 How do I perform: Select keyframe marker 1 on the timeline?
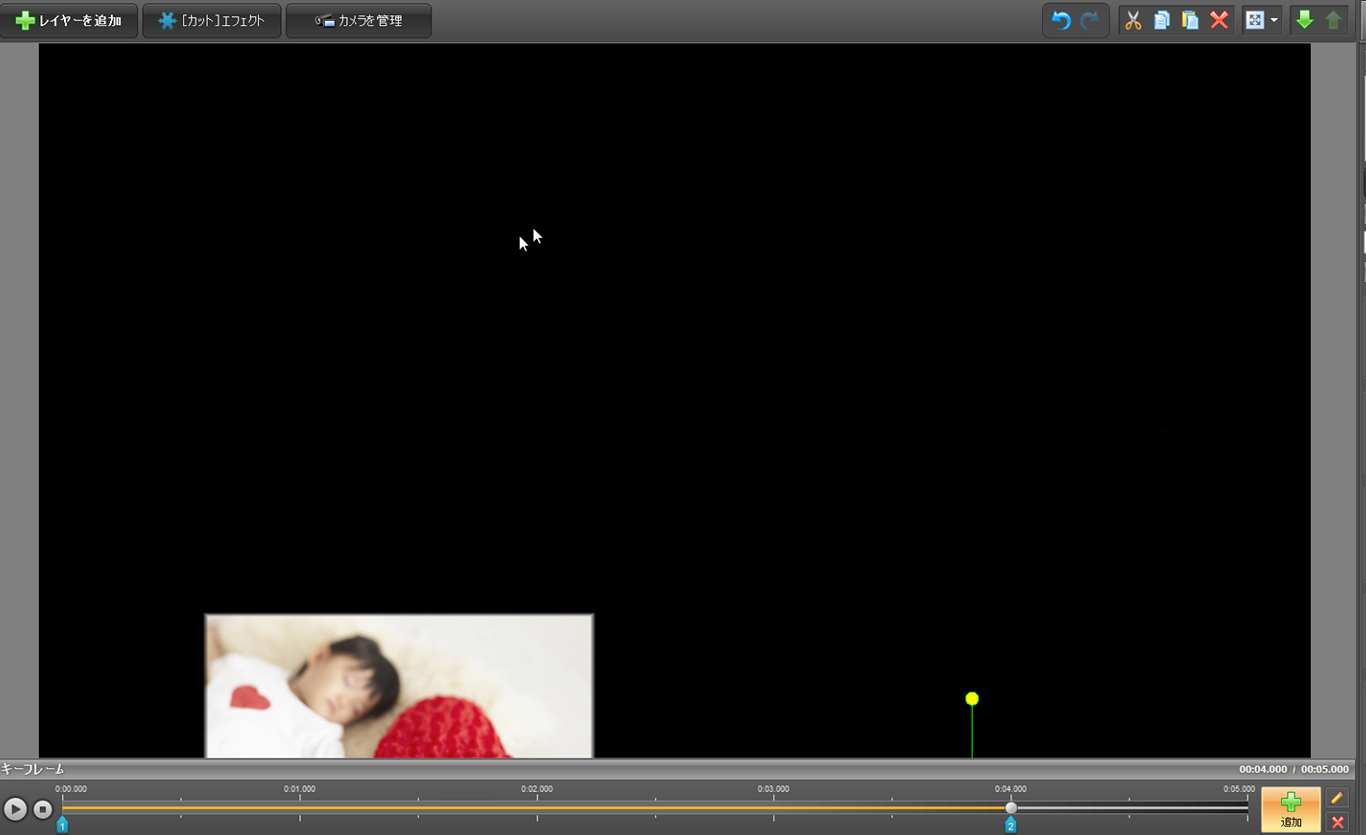62,825
